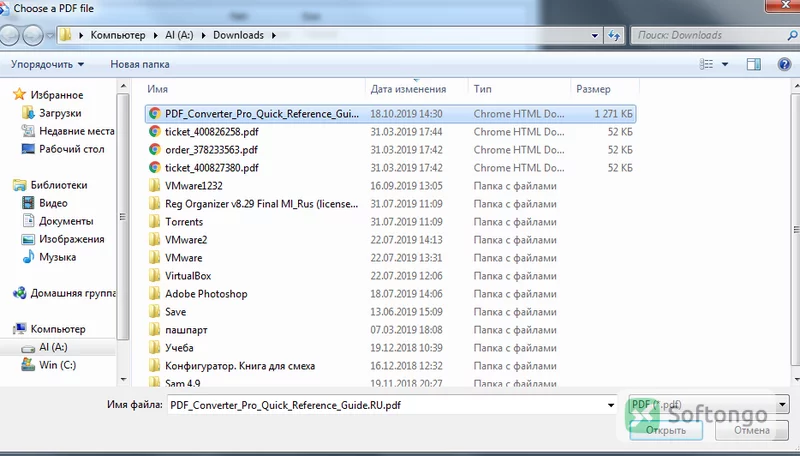
Task: Click the VMware2 folder icon
Action: [154, 240]
